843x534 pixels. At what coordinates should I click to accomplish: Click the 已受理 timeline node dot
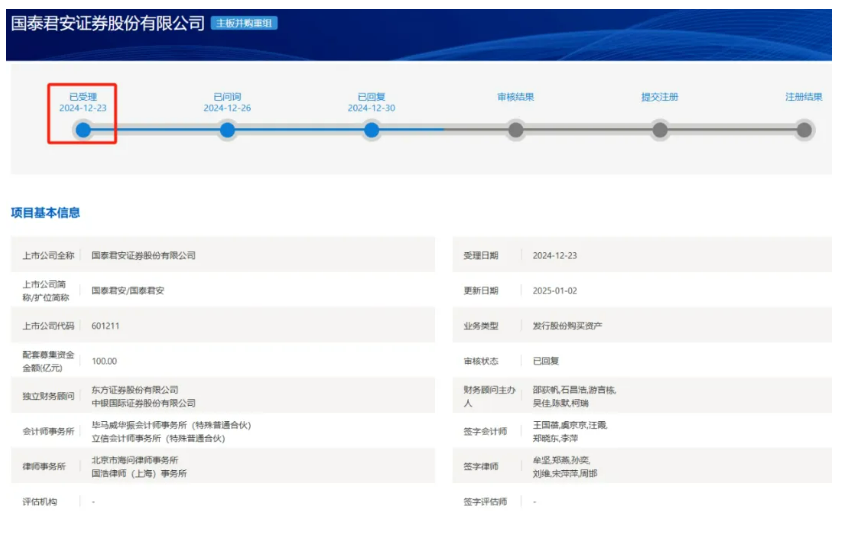point(83,130)
